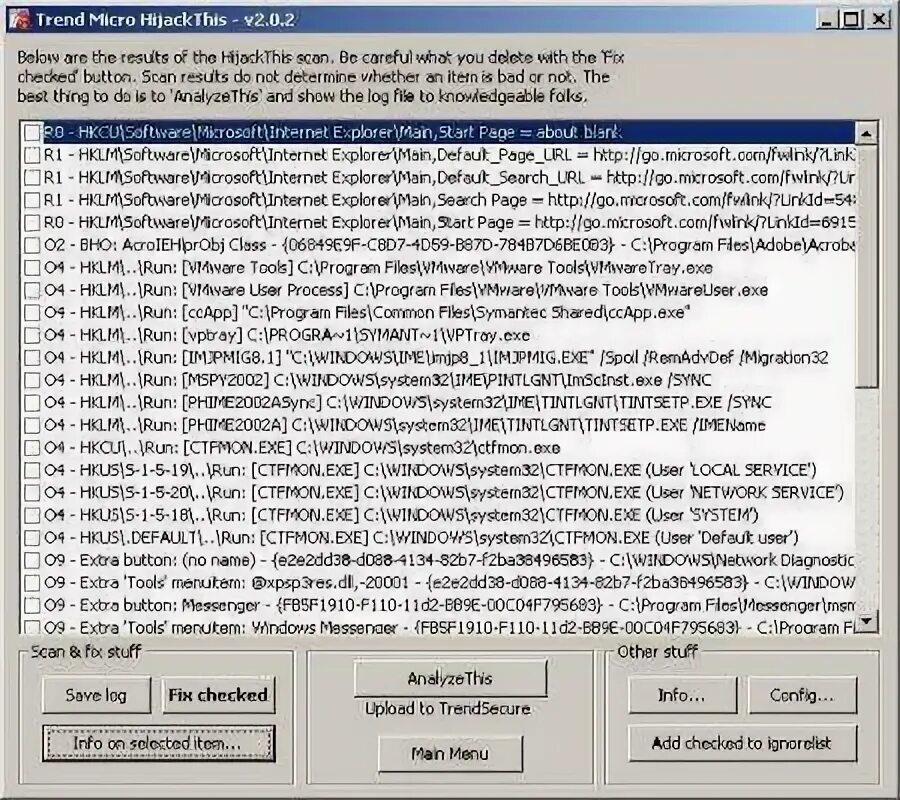Tick the CTFMON Default user entry checkbox

pyautogui.click(x=33, y=538)
